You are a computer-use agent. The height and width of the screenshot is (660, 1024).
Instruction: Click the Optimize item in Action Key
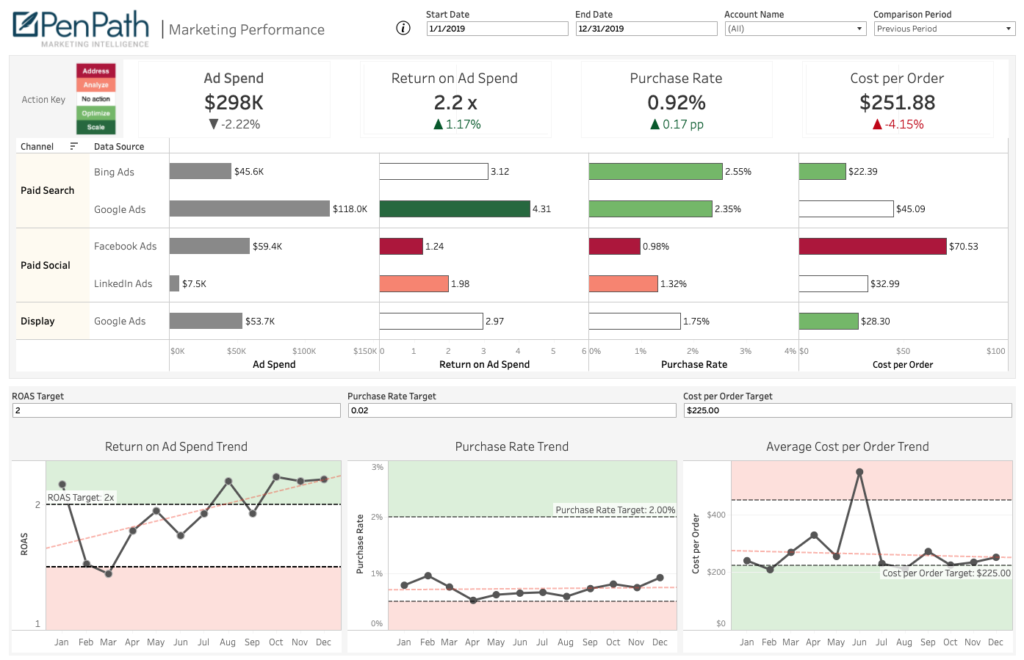tap(96, 114)
